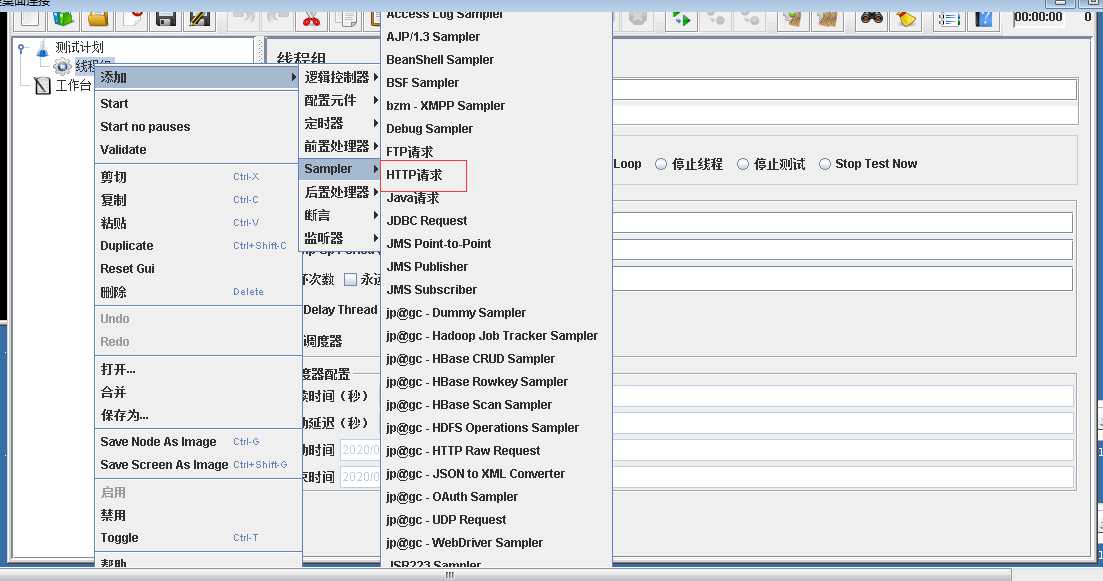The width and height of the screenshot is (1103, 581).
Task: Click Validate in the context menu
Action: [123, 150]
